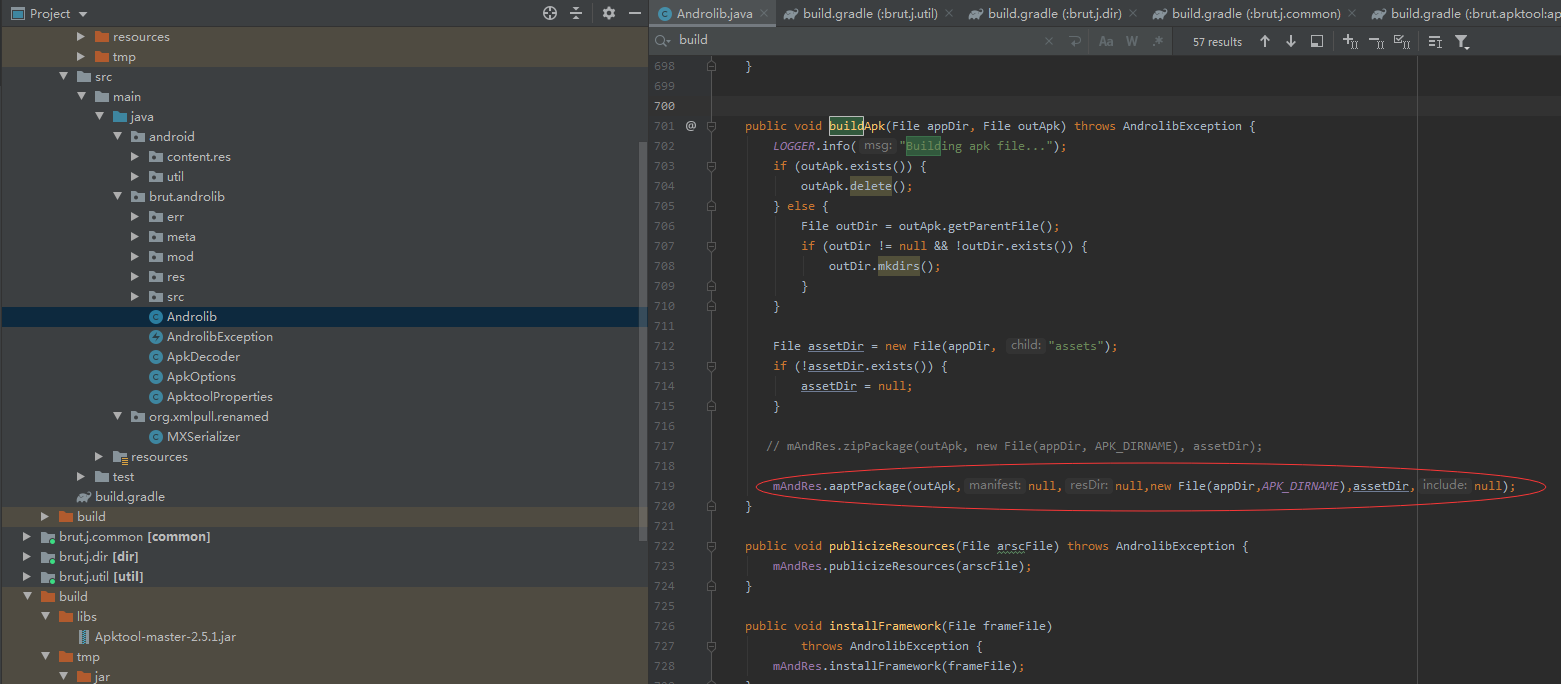
Task: Click APK_DIRNAME constant on line 719
Action: [1299, 486]
